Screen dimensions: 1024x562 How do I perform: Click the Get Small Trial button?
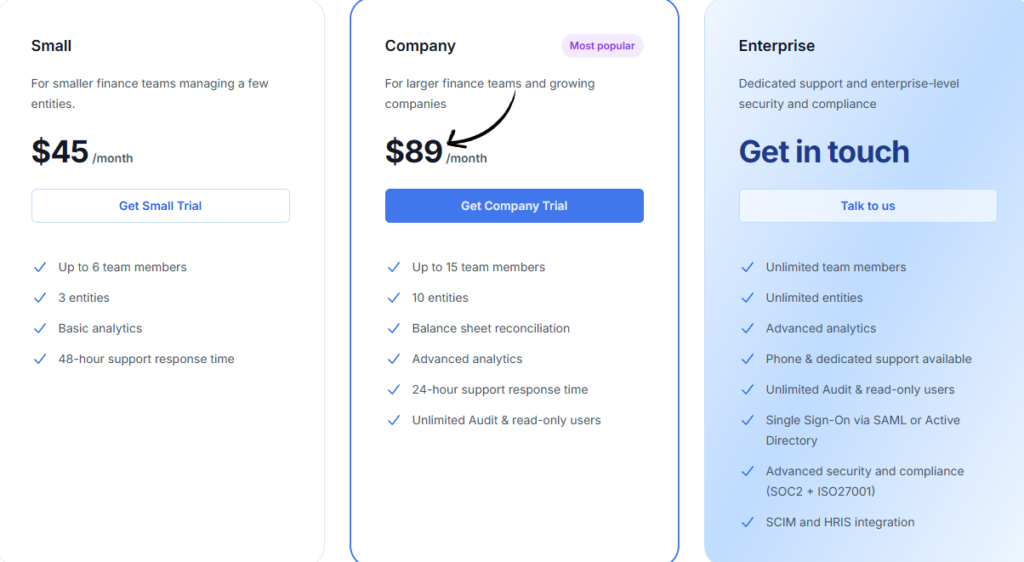point(160,206)
